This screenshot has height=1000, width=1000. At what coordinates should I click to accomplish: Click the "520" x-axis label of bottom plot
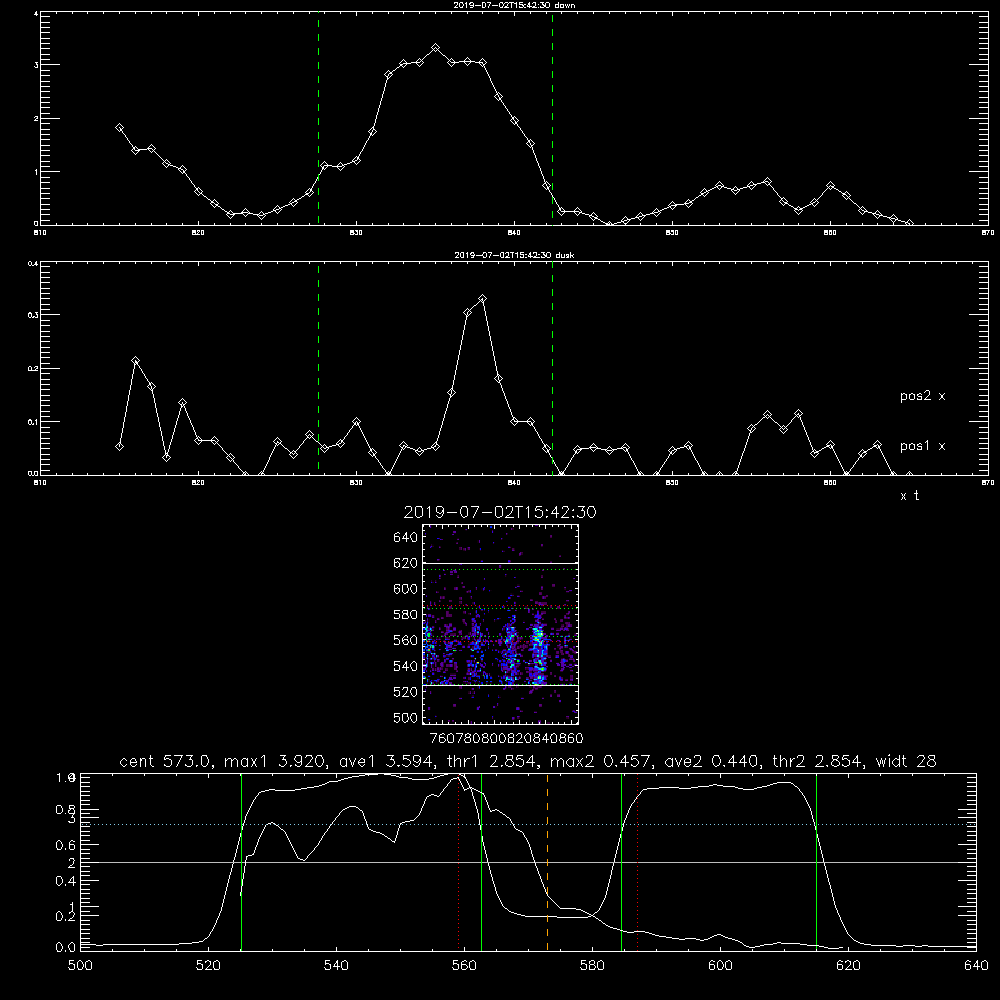tap(209, 966)
